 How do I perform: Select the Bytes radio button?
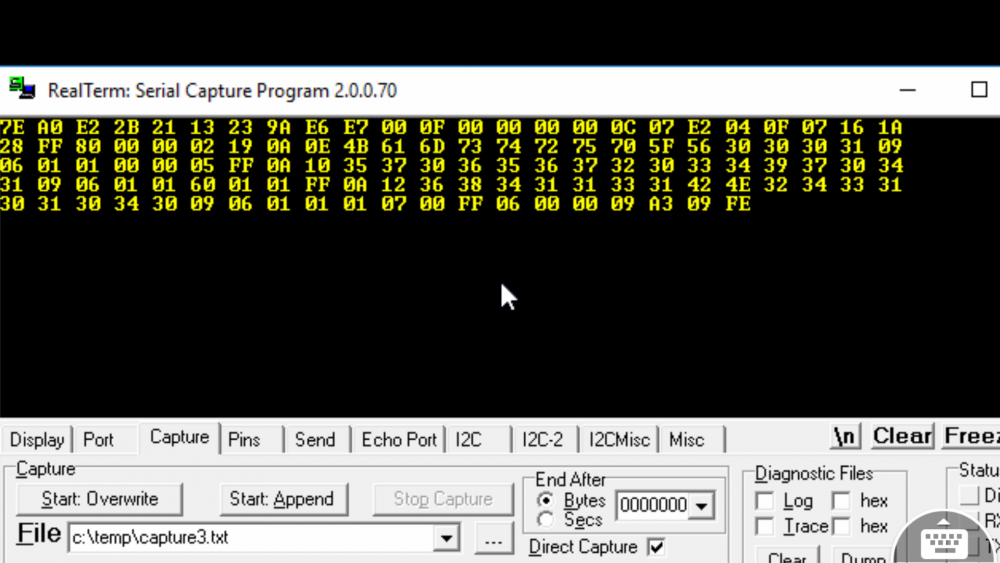click(546, 500)
